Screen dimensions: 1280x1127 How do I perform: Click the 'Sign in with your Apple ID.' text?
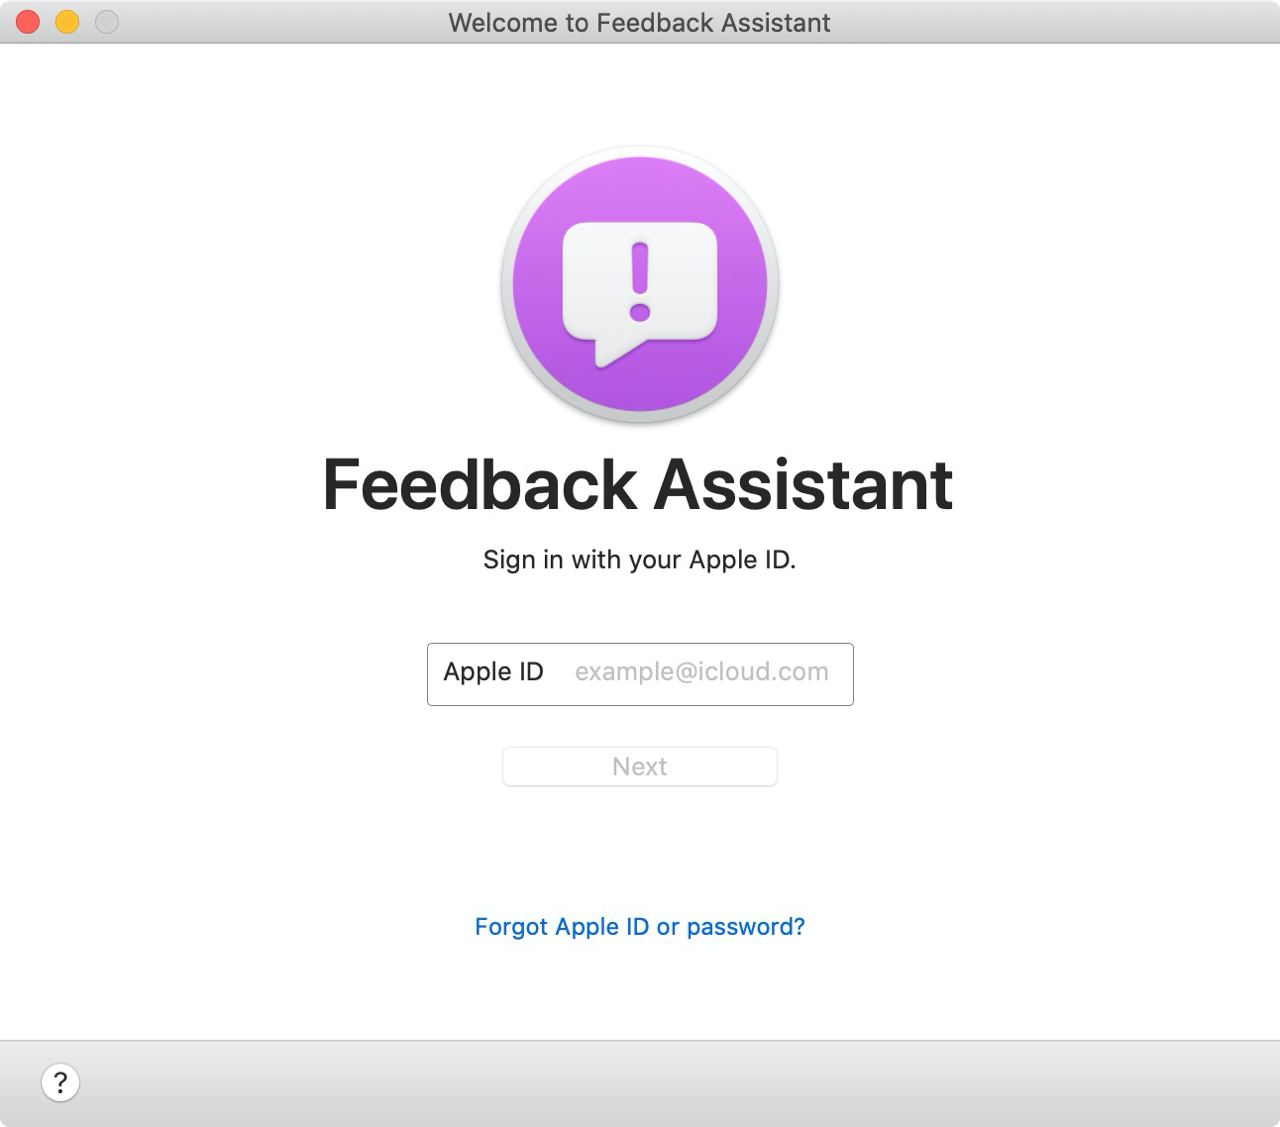pos(640,559)
